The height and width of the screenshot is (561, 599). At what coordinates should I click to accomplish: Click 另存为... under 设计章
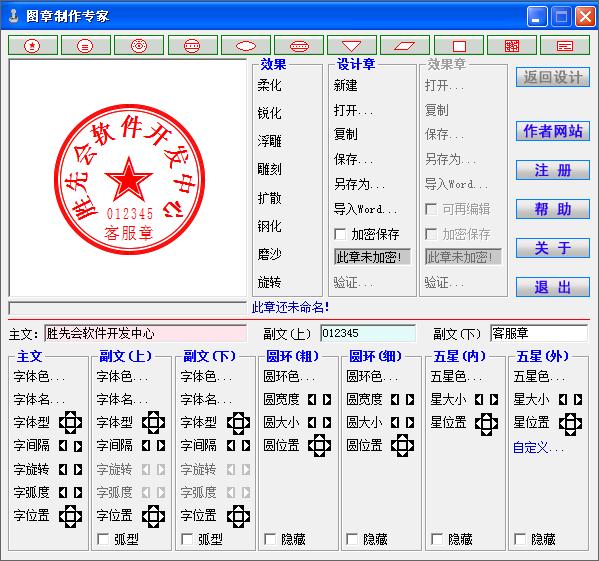click(359, 184)
